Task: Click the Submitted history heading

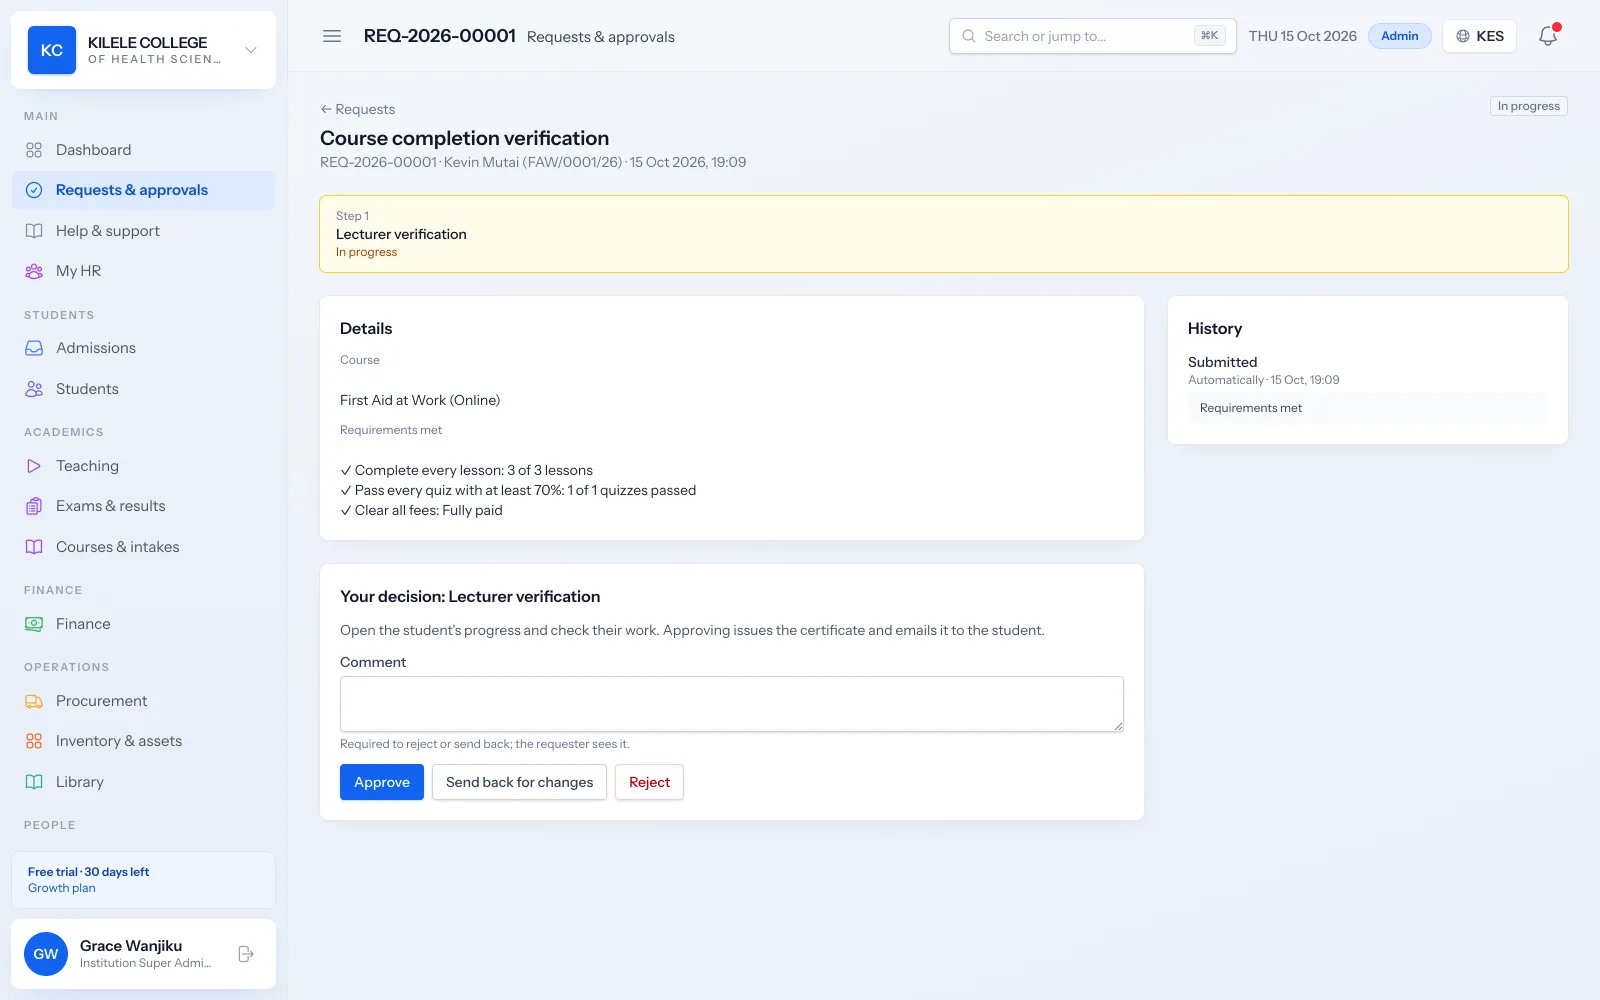Action: point(1222,362)
